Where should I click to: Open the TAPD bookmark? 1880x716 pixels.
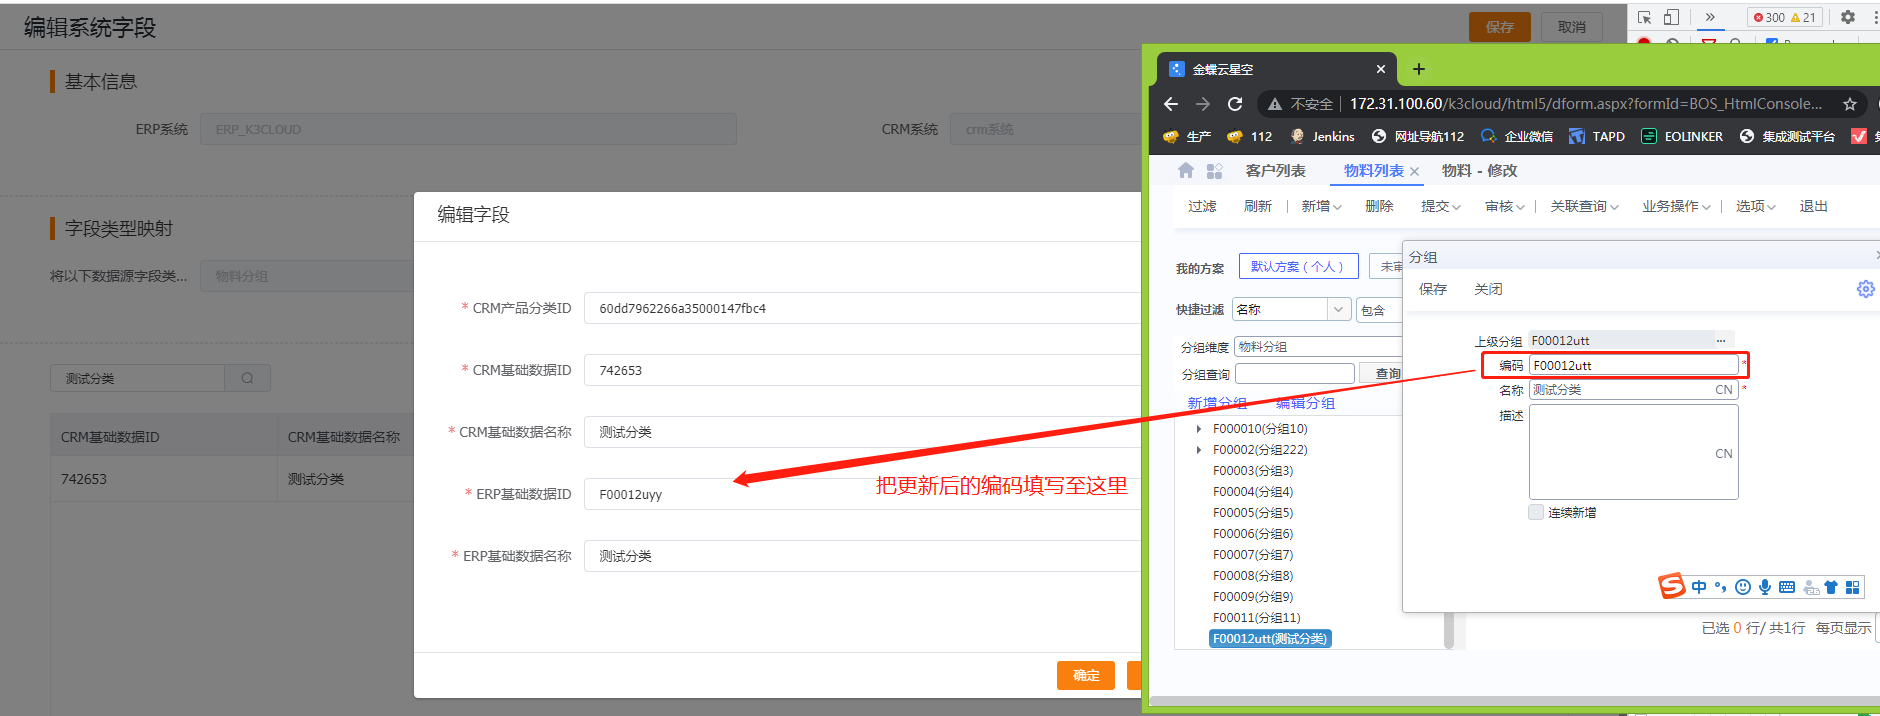point(1597,136)
